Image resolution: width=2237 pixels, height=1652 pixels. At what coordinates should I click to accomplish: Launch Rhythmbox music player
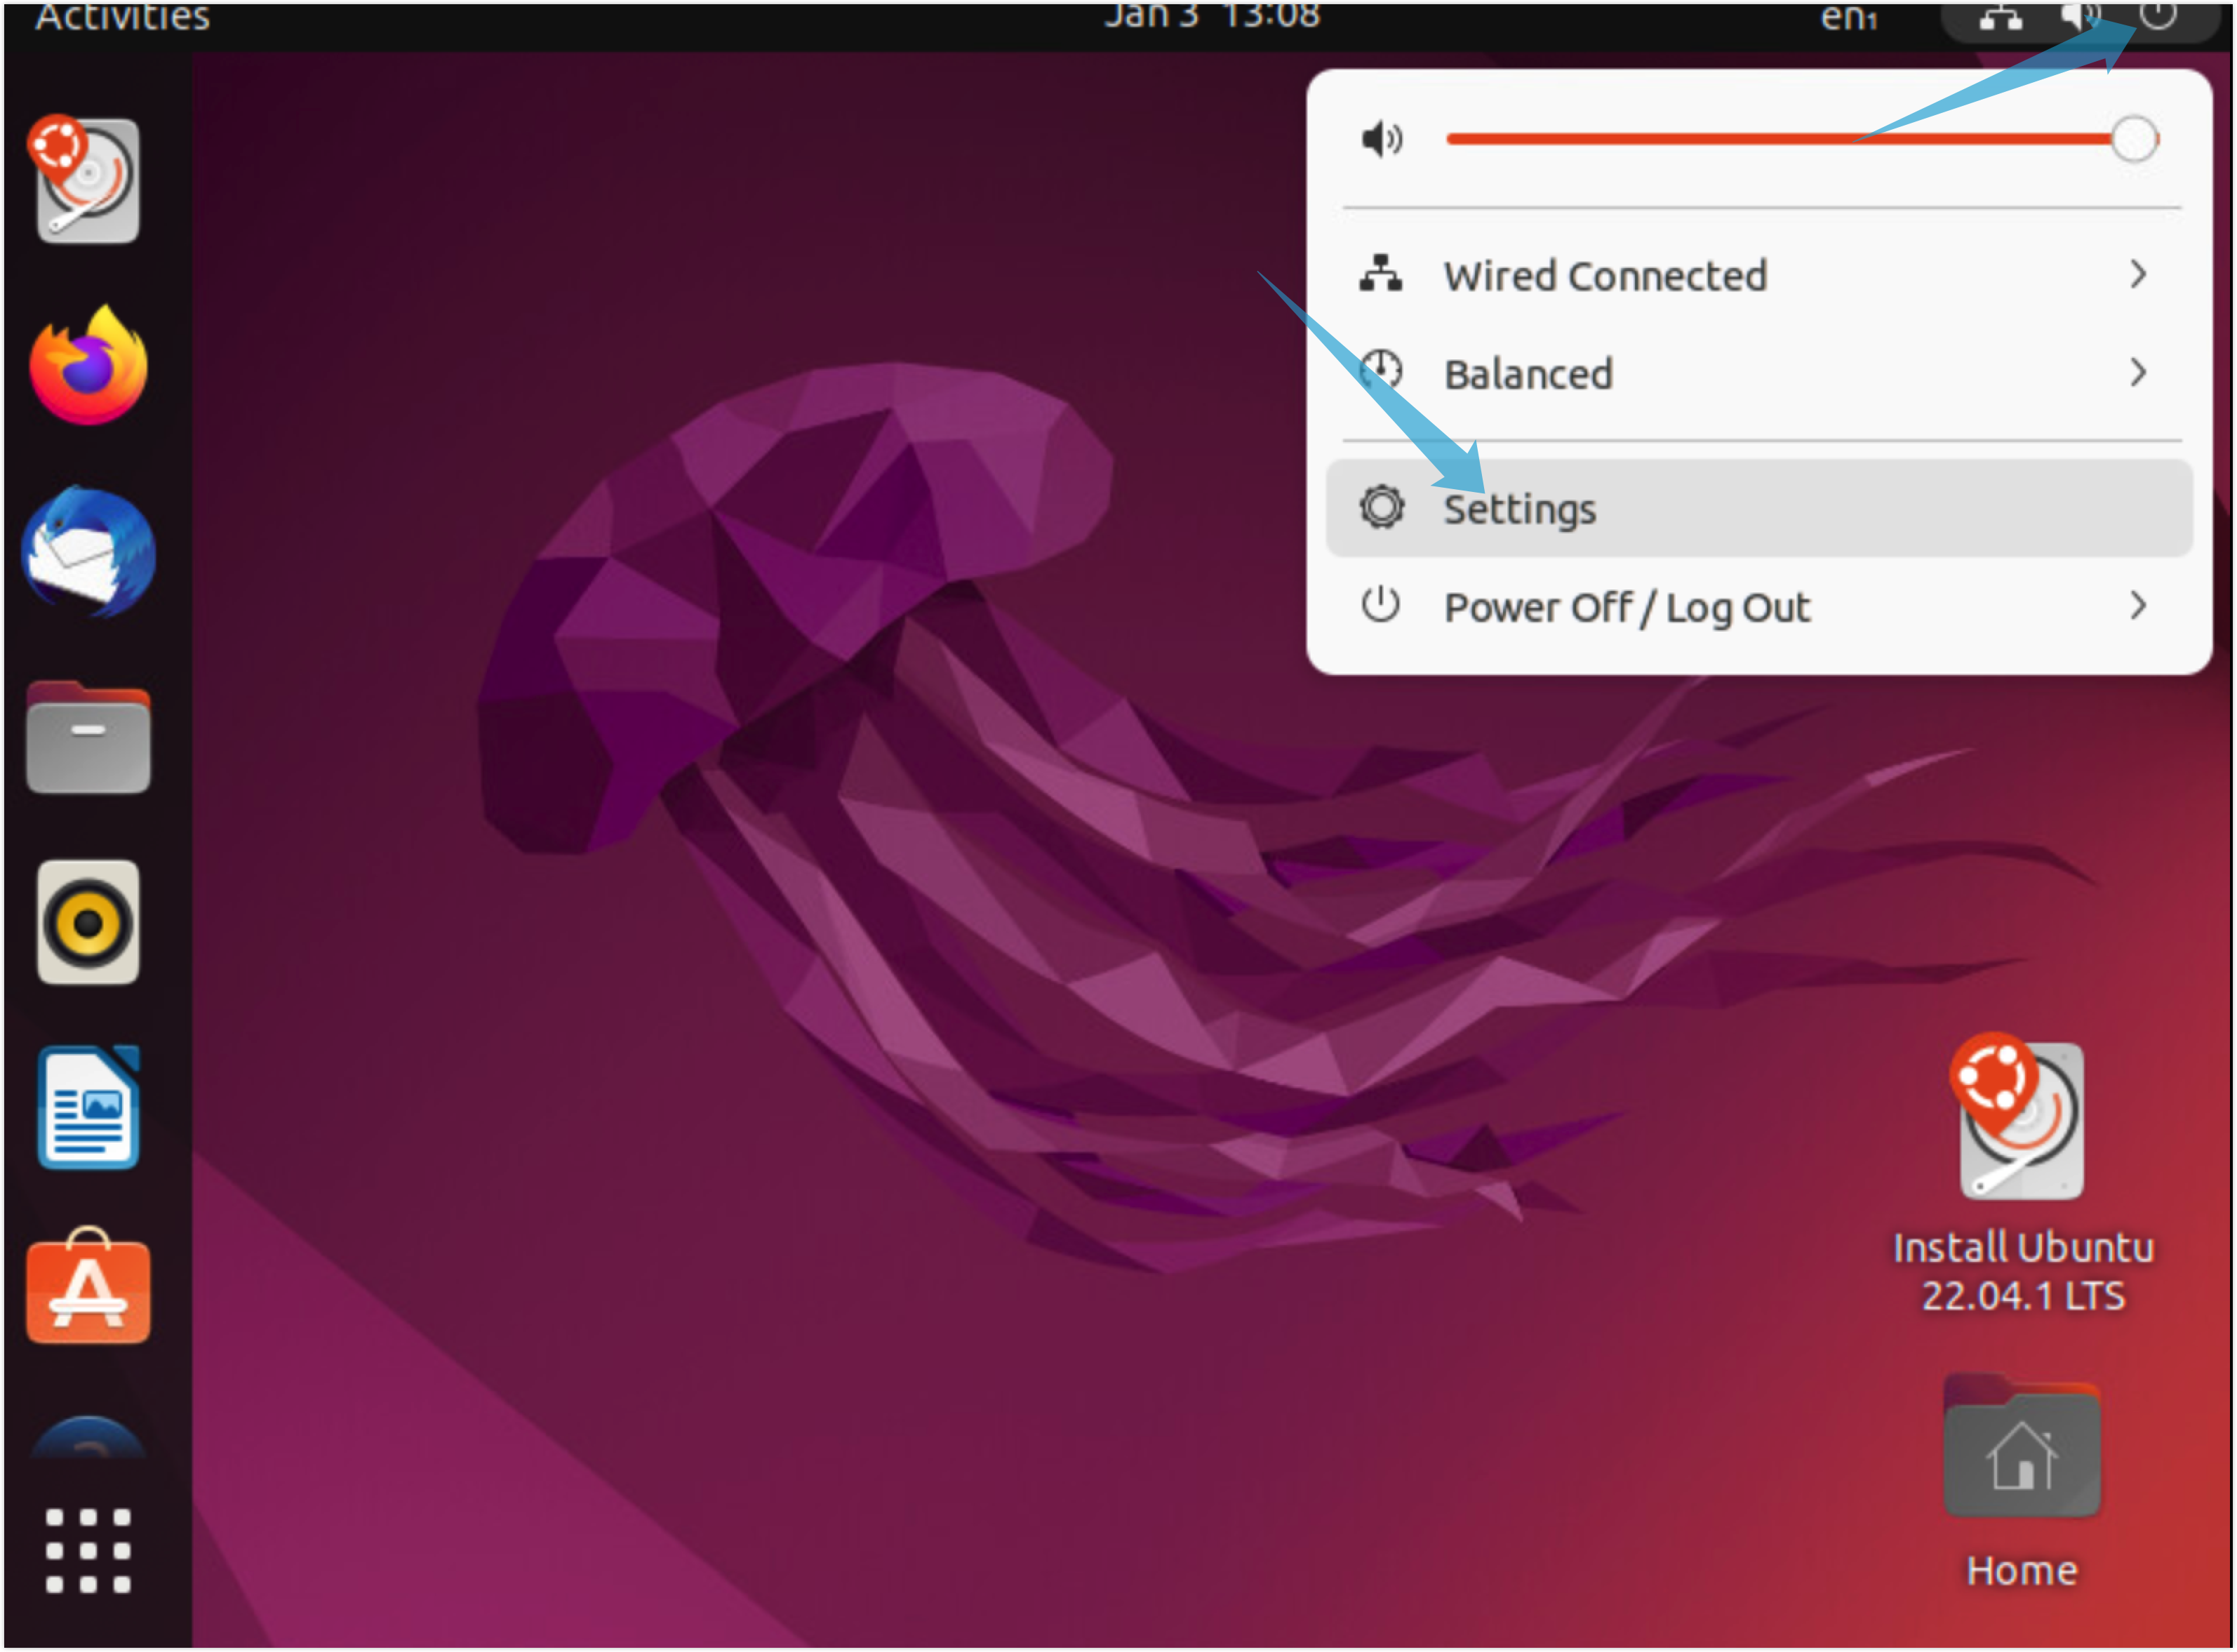[x=88, y=922]
